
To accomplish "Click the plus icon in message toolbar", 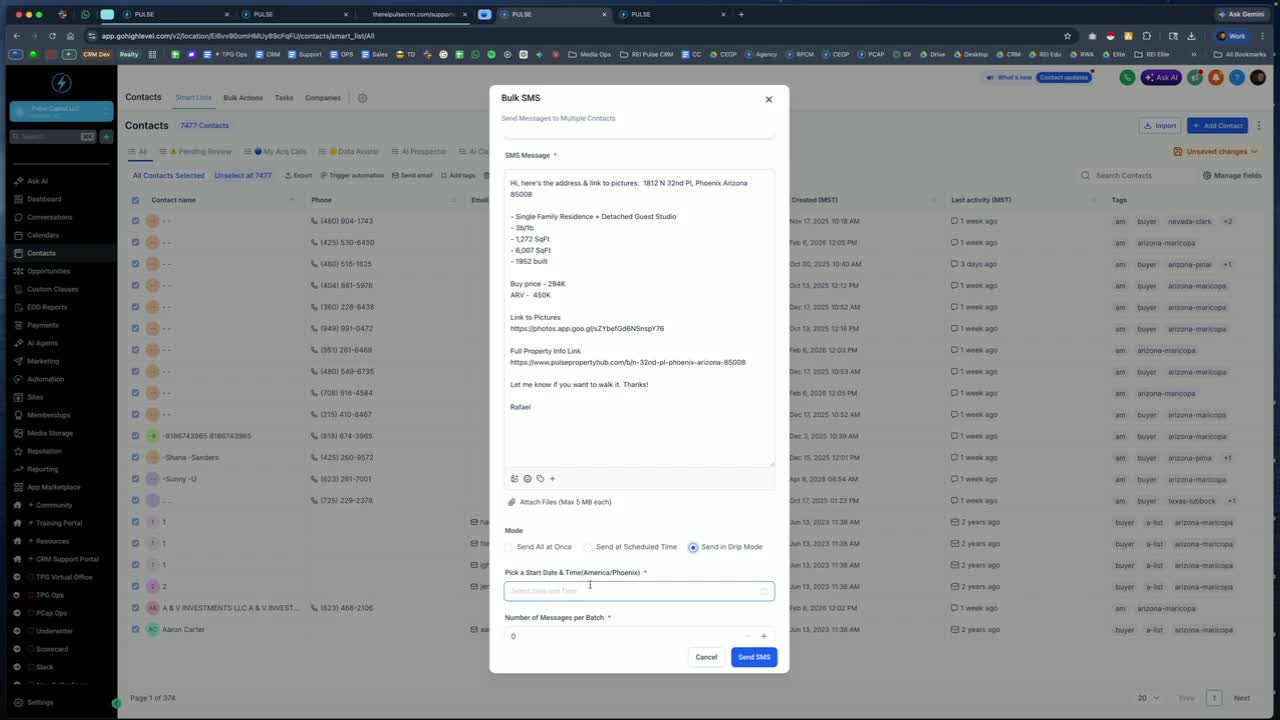I will point(552,479).
